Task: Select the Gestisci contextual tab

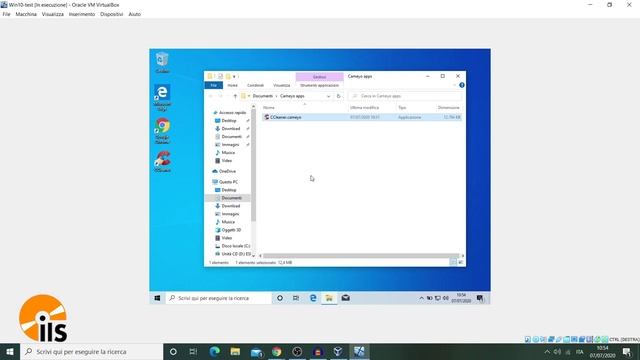Action: click(x=320, y=77)
